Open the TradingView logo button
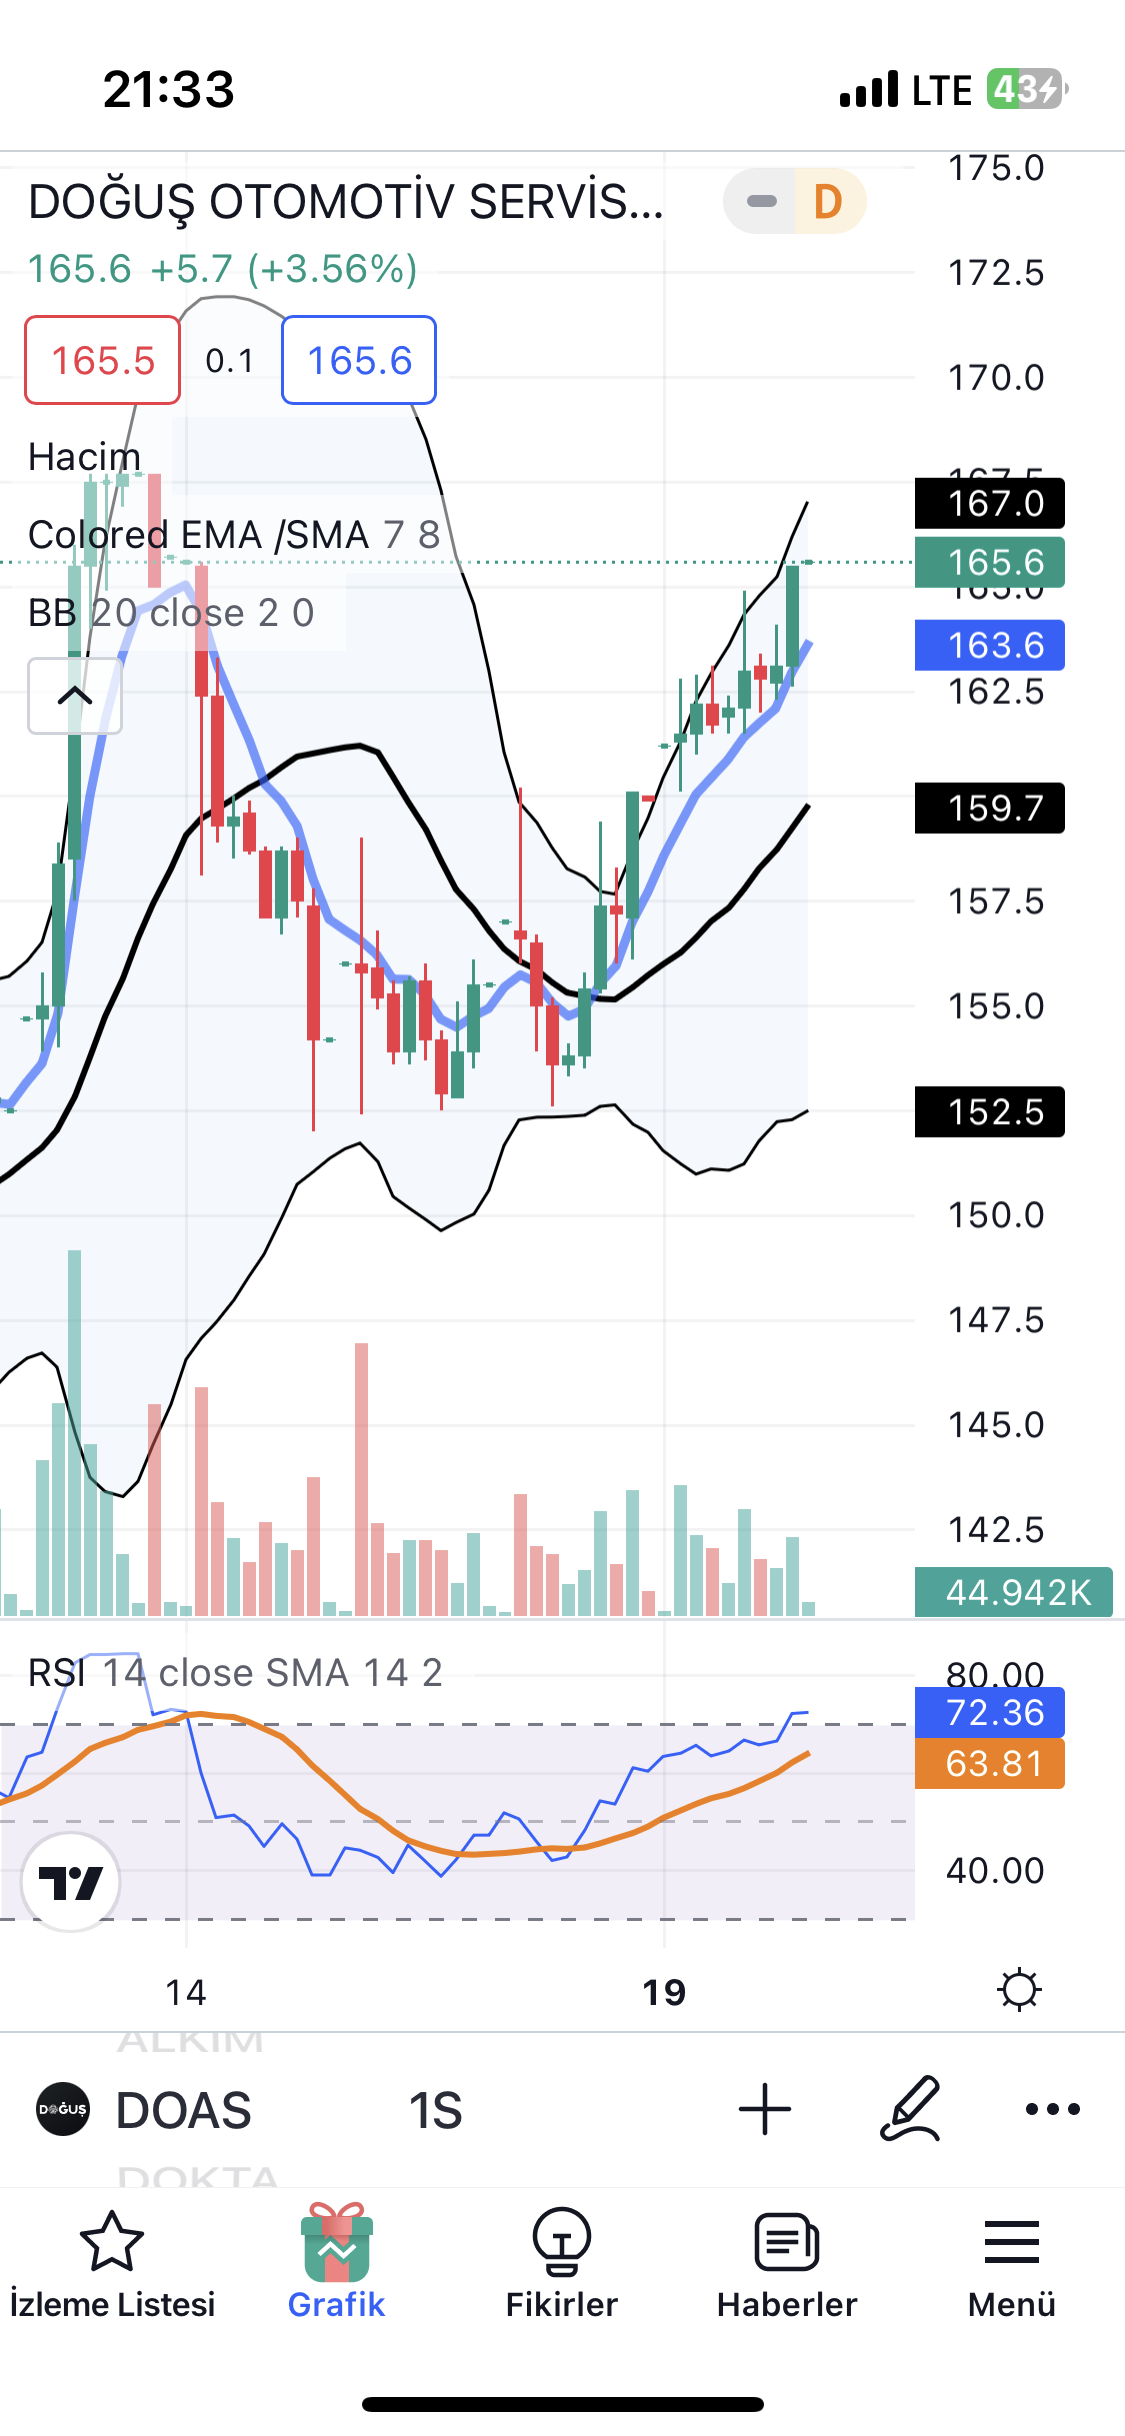The image size is (1125, 2436). point(70,1882)
